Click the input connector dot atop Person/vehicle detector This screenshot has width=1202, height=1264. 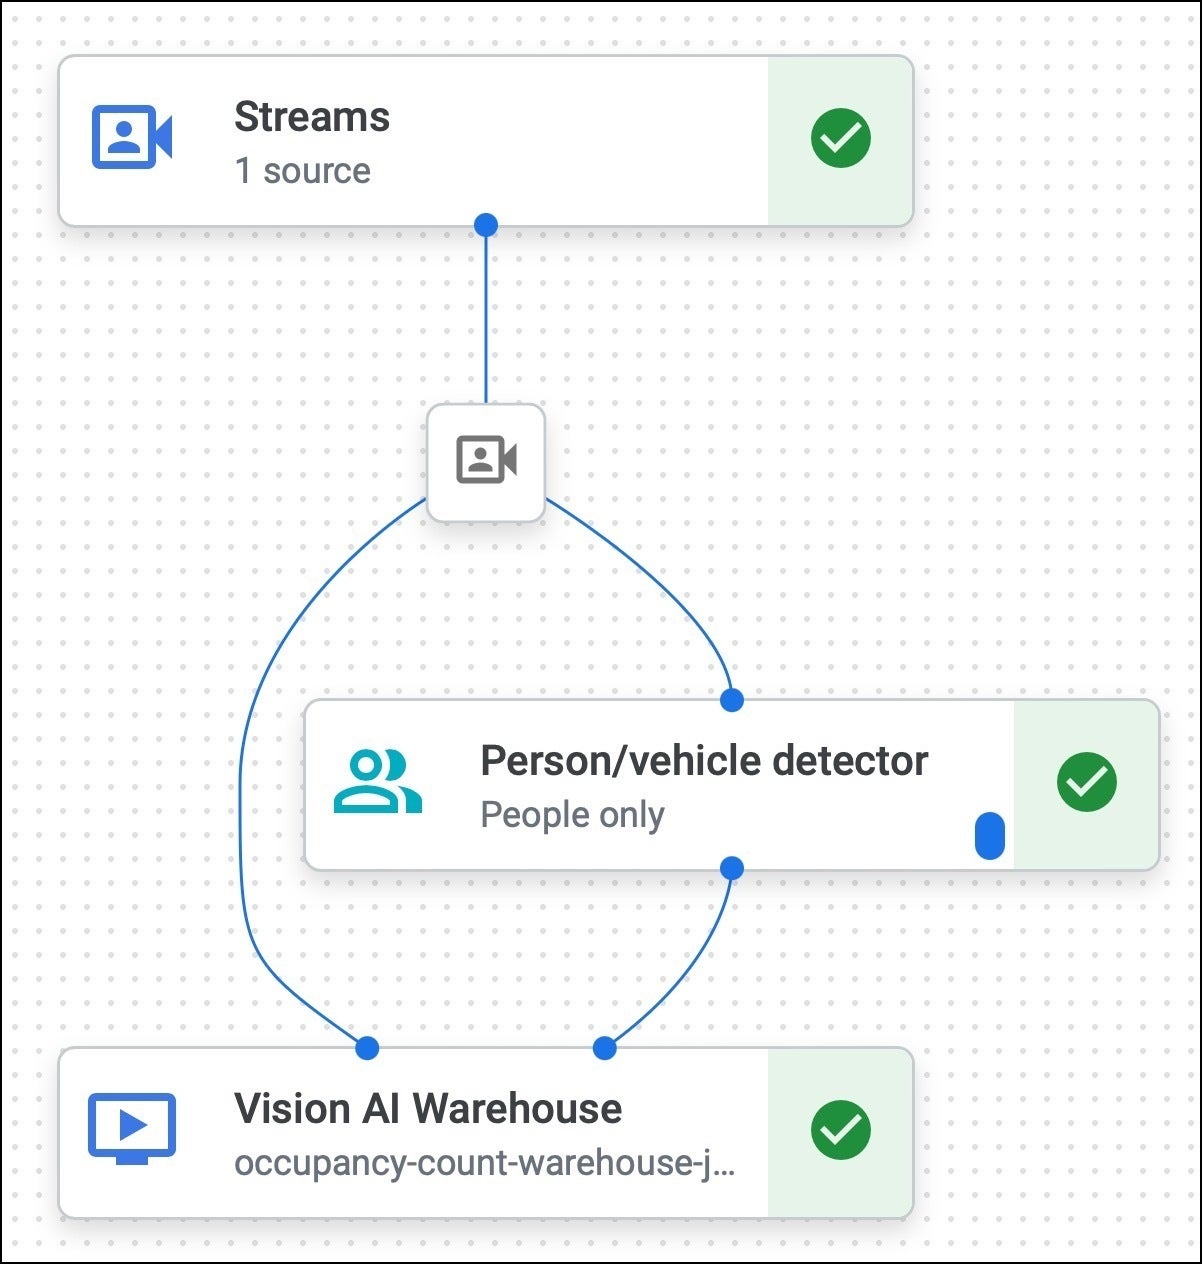(x=732, y=700)
